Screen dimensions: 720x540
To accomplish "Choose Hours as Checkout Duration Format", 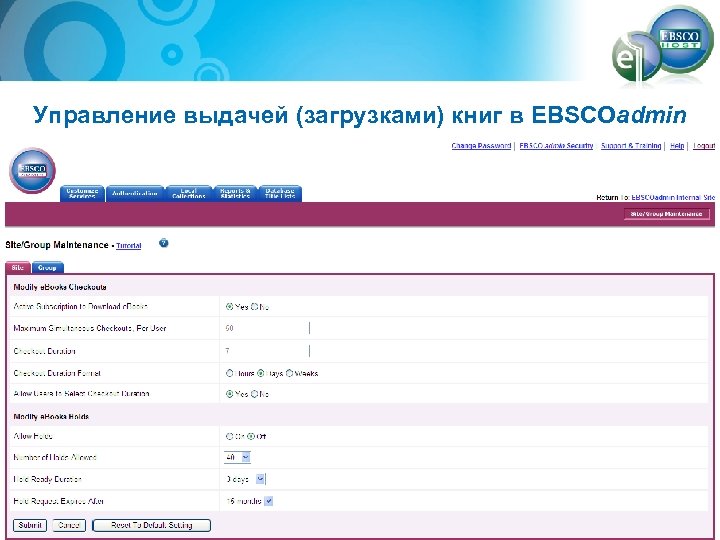I will click(x=230, y=373).
